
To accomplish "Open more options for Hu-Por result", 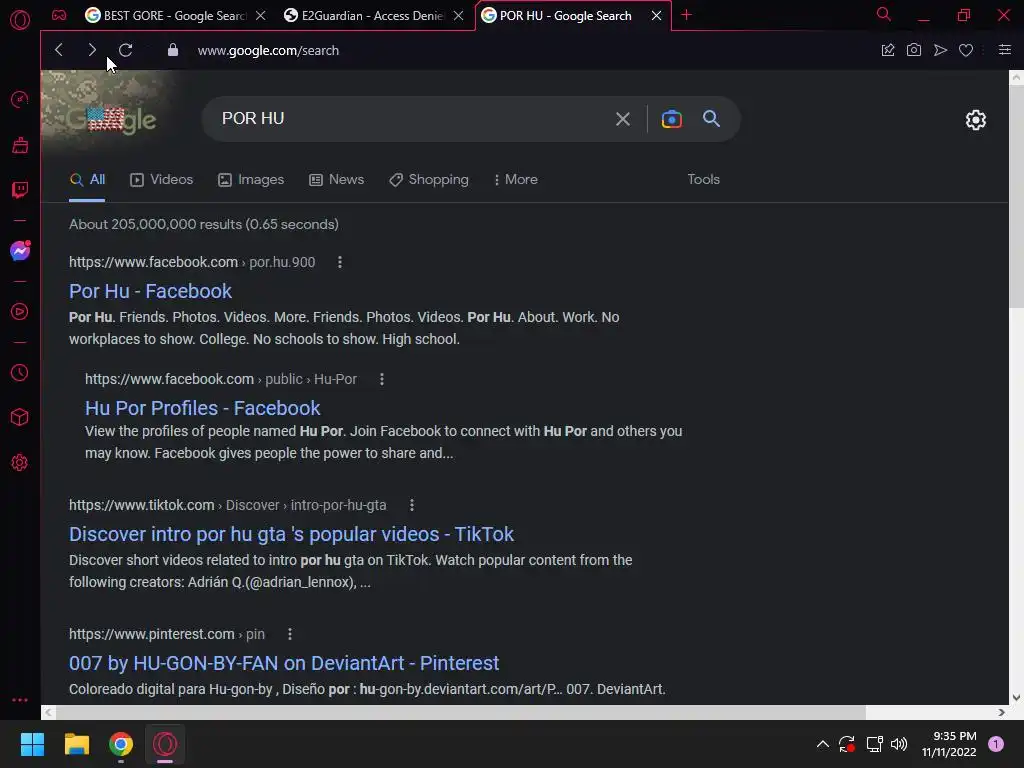I will pos(382,379).
